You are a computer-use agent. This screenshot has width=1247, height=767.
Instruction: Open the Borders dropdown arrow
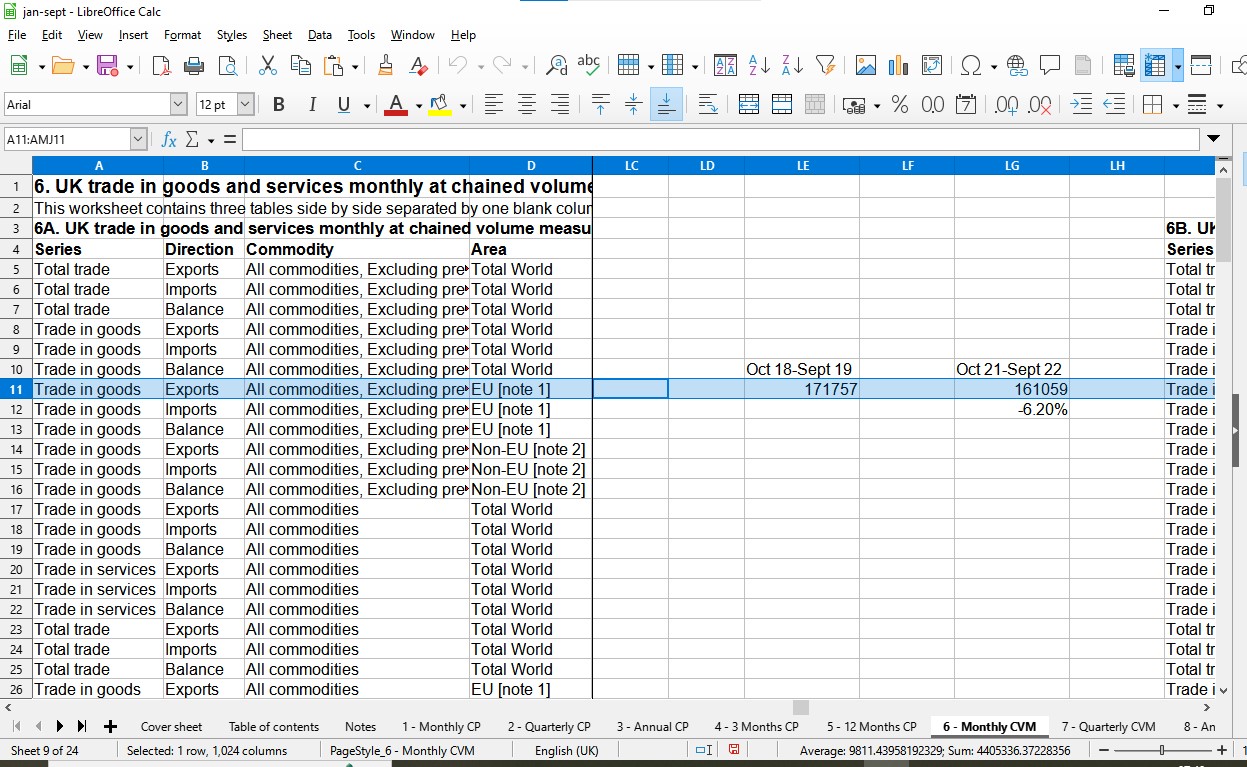pyautogui.click(x=1175, y=105)
